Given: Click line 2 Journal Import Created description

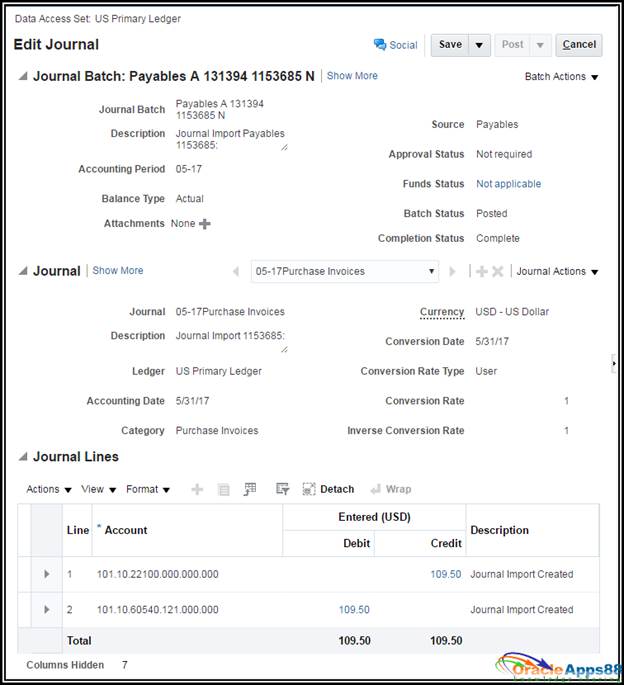Looking at the screenshot, I should coord(522,609).
